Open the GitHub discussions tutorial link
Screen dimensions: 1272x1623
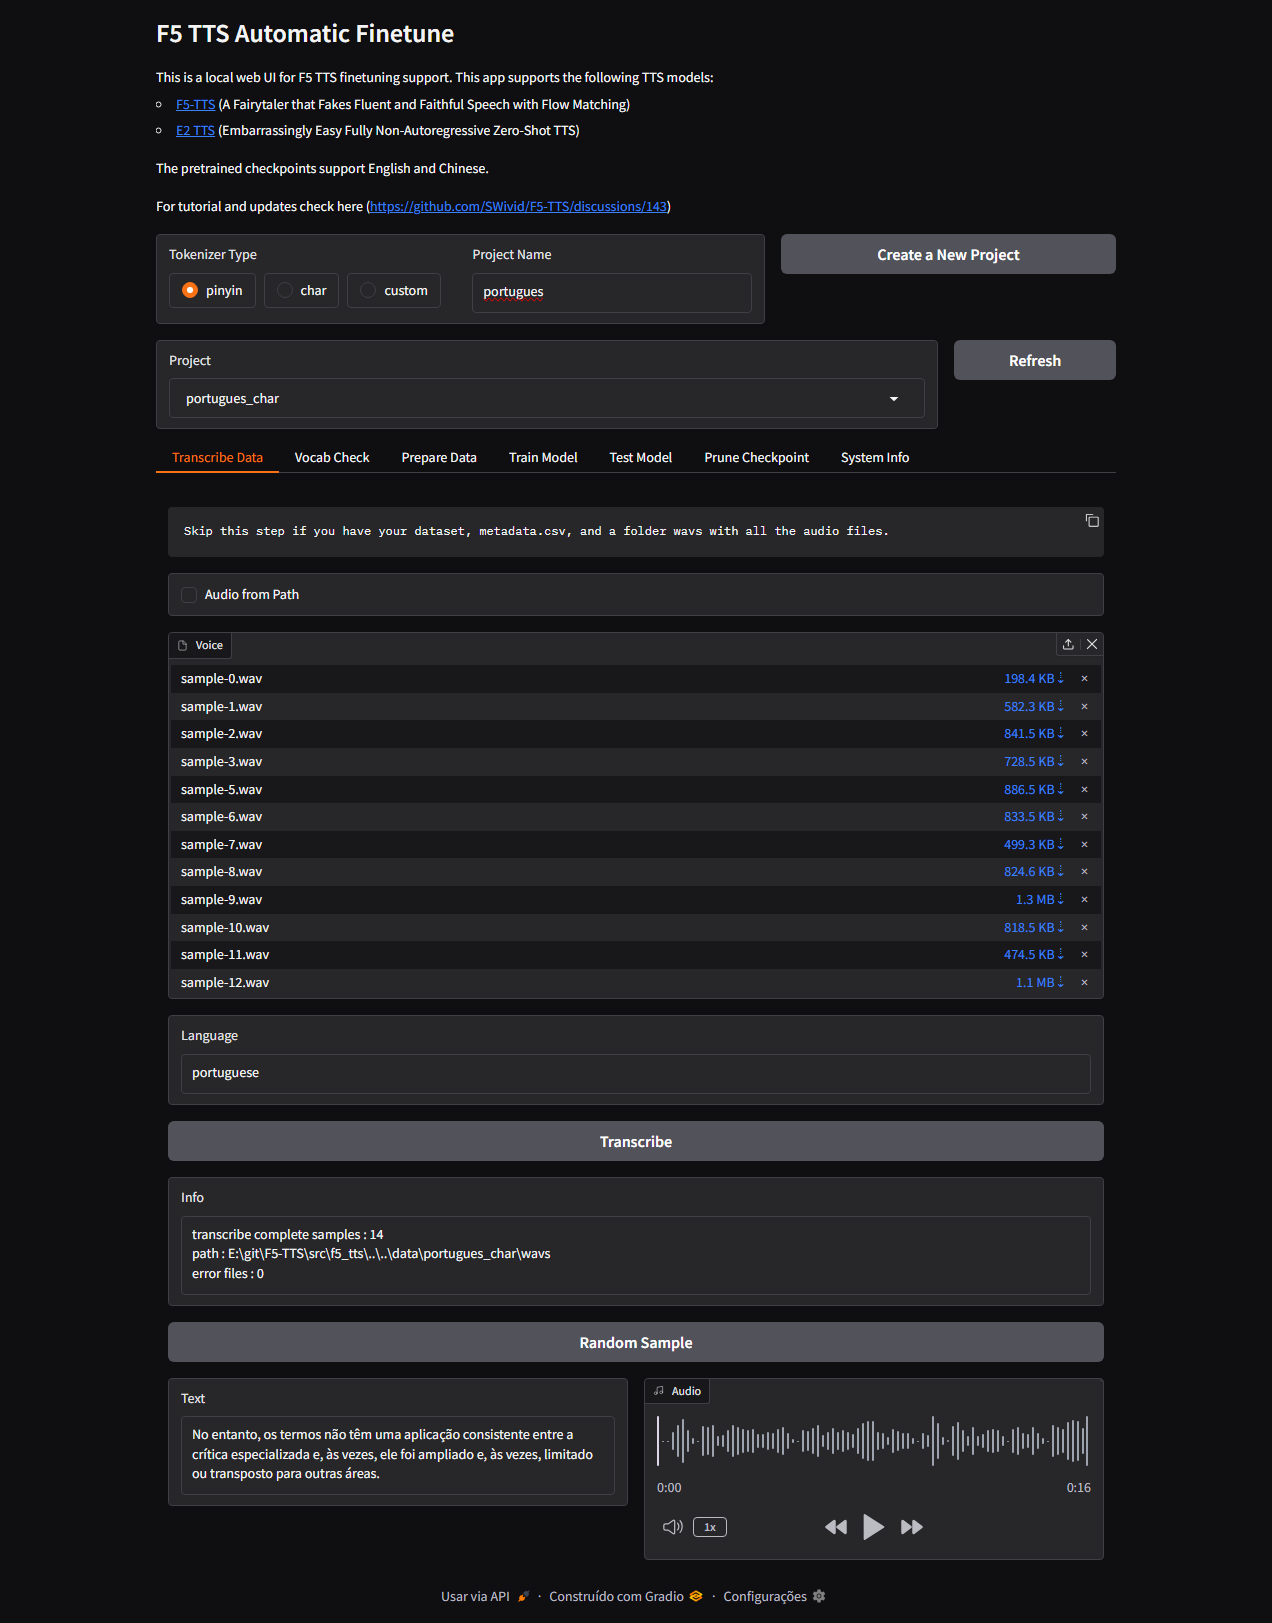point(518,207)
